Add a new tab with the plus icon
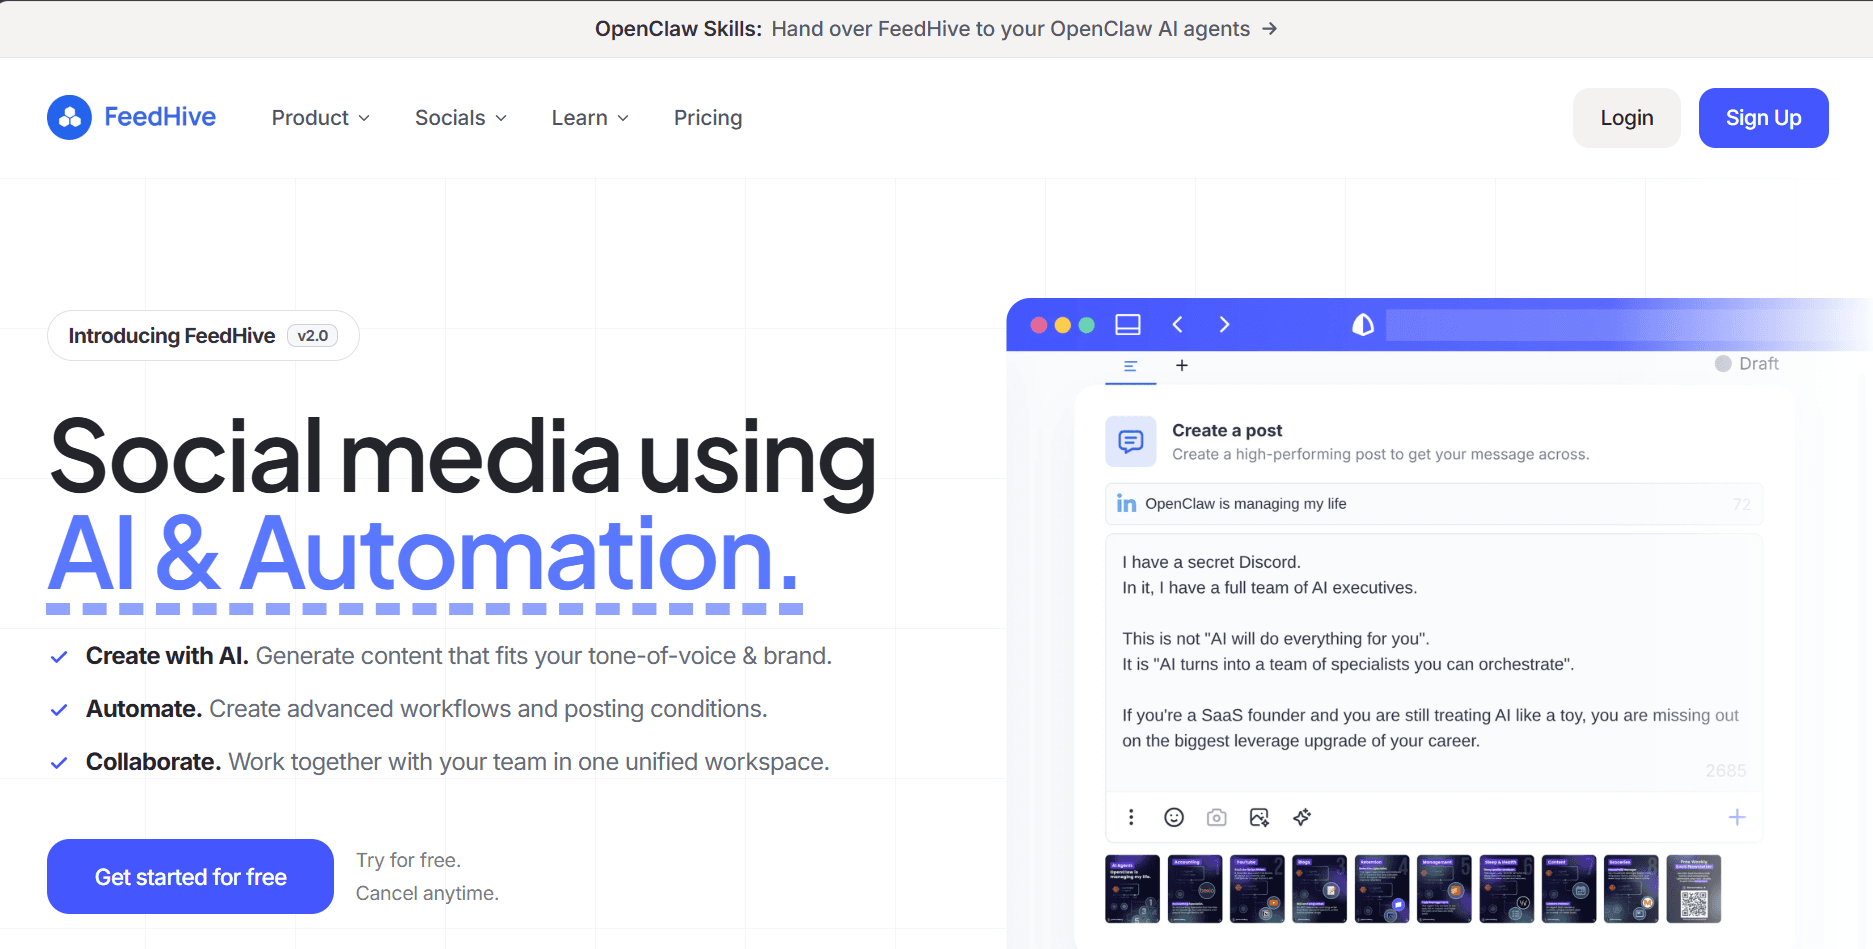1873x949 pixels. coord(1182,366)
